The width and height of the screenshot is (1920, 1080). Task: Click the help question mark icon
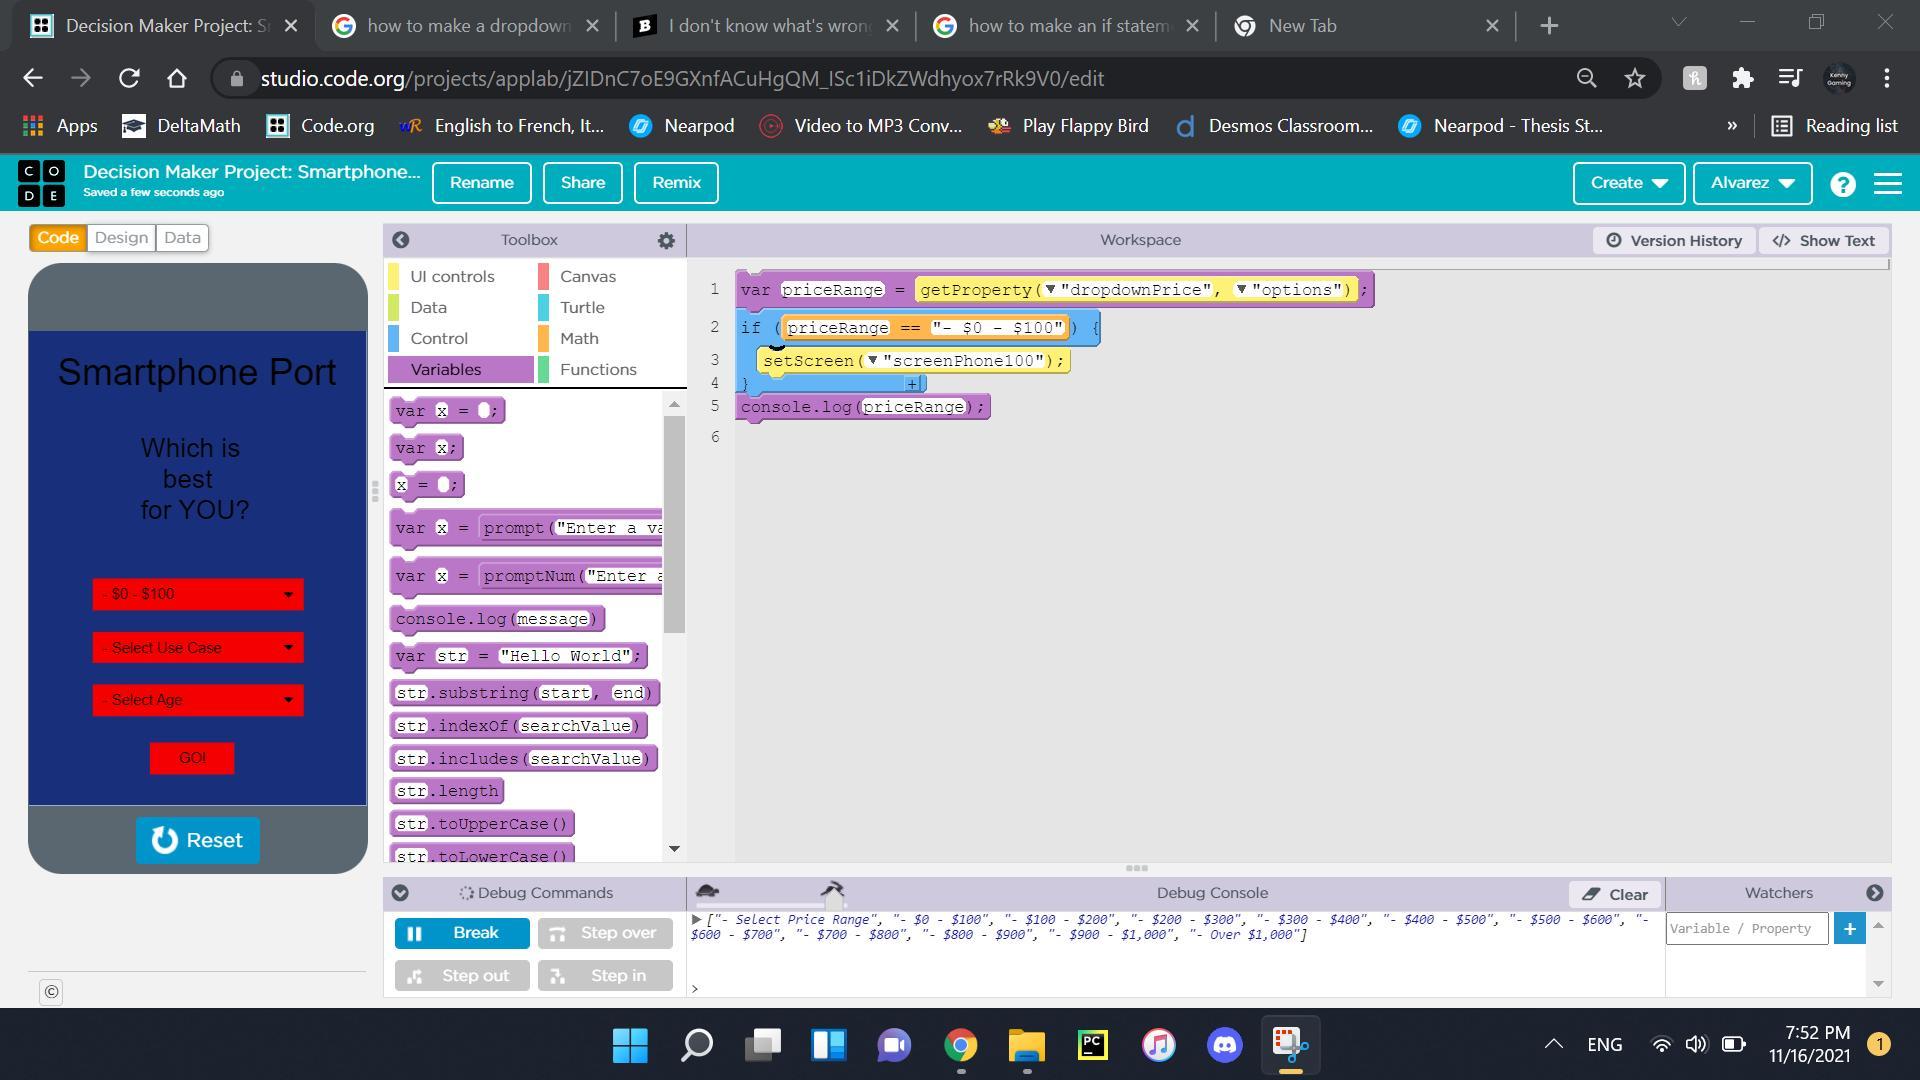click(1842, 184)
